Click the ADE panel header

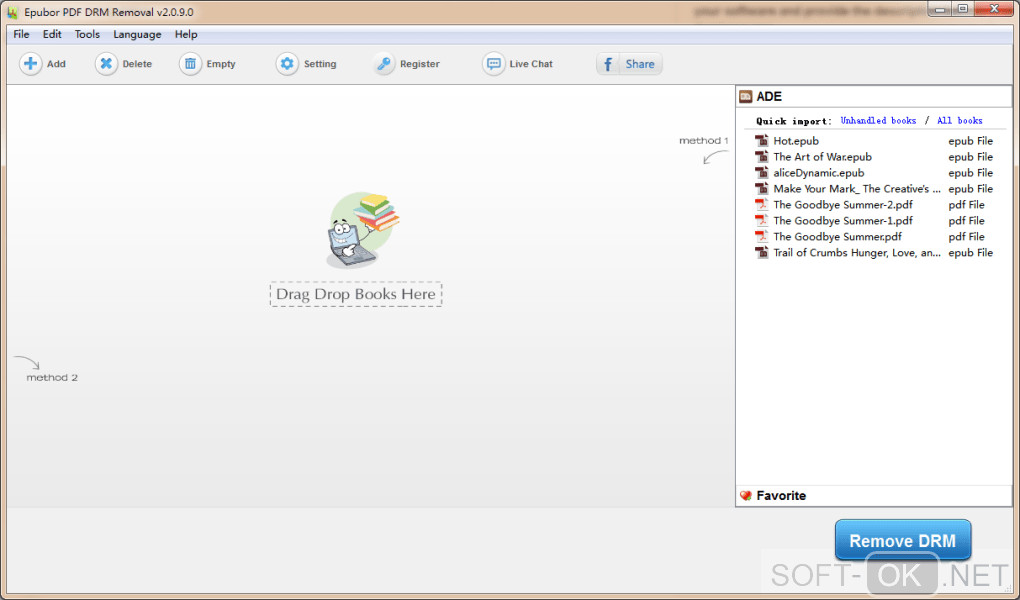click(874, 97)
